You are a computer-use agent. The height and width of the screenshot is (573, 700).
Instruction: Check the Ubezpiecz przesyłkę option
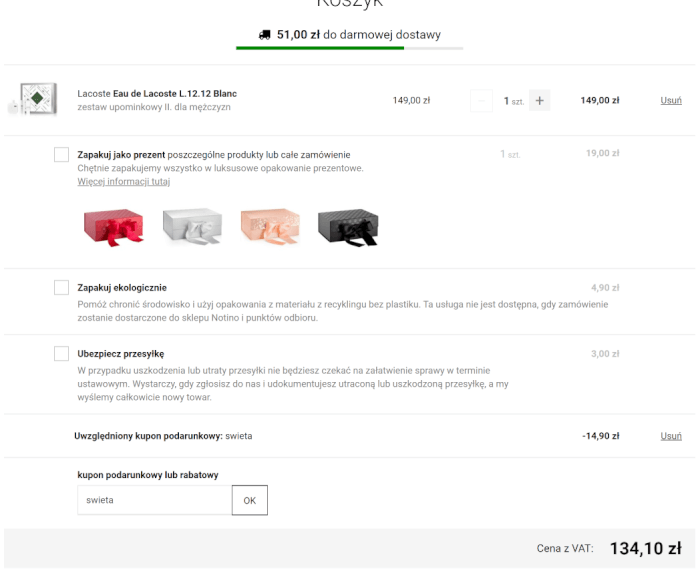point(61,353)
